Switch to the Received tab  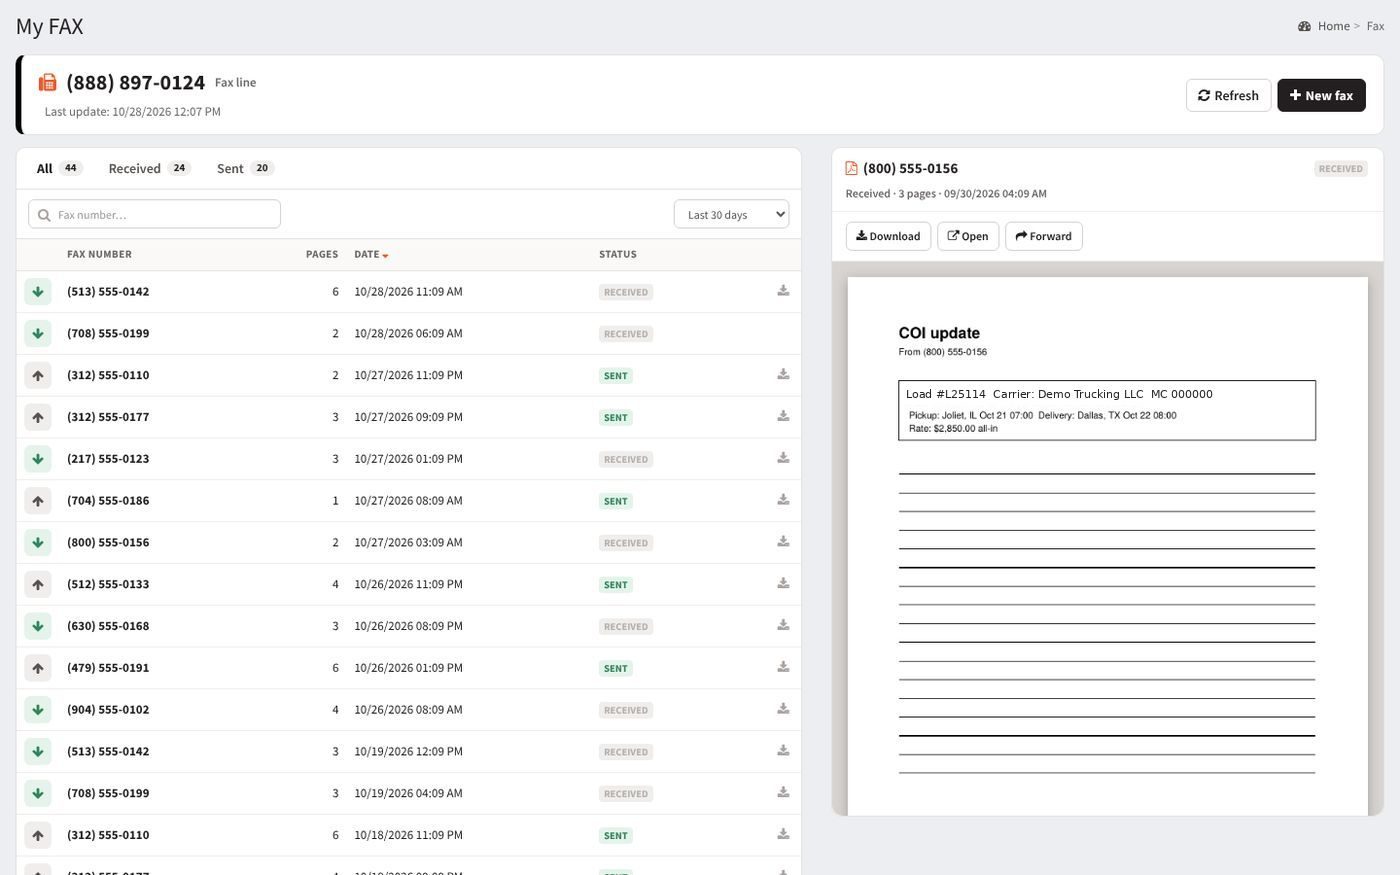coord(149,168)
